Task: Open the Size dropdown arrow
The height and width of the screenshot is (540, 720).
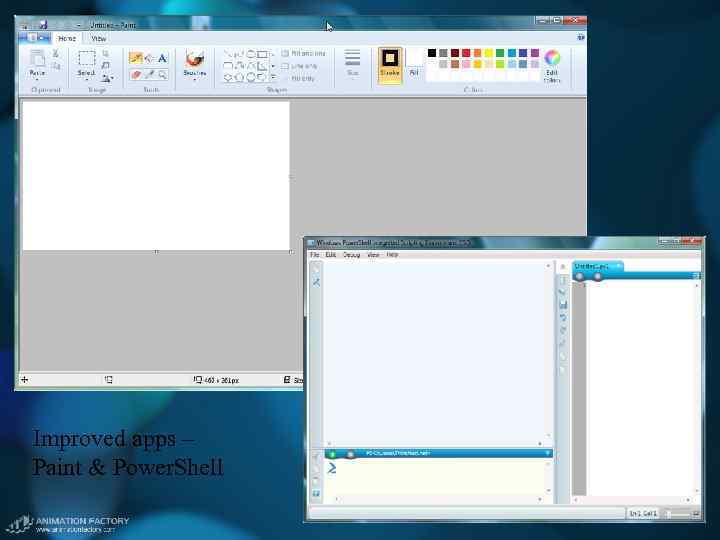Action: pos(352,80)
